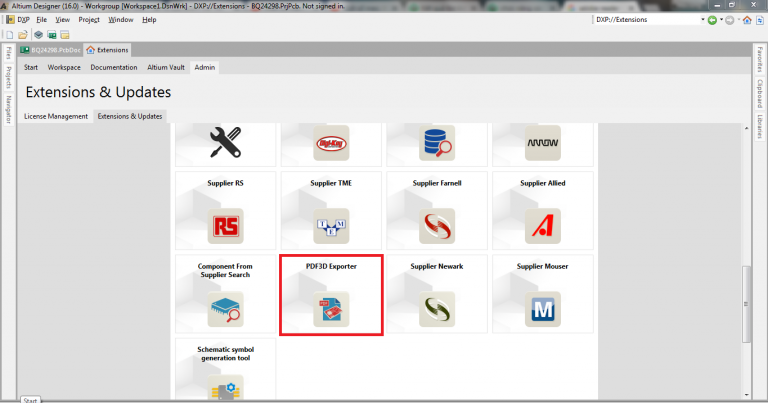This screenshot has width=768, height=403.
Task: Open the Files side panel
Action: point(8,53)
